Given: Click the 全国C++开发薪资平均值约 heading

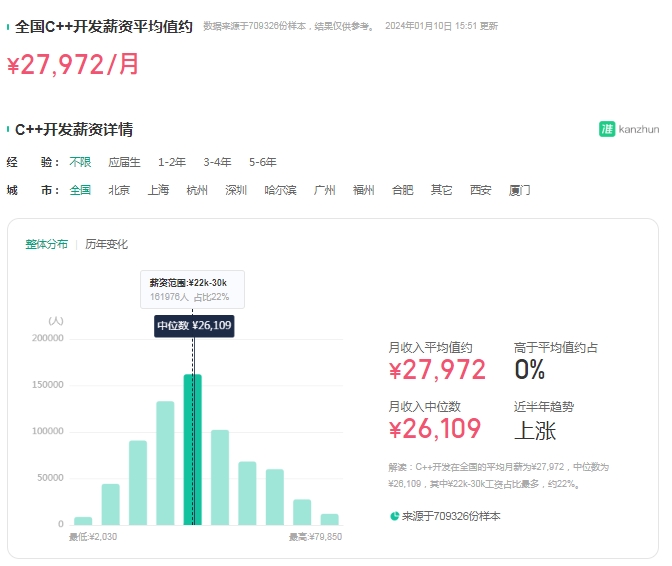Looking at the screenshot, I should [x=104, y=27].
